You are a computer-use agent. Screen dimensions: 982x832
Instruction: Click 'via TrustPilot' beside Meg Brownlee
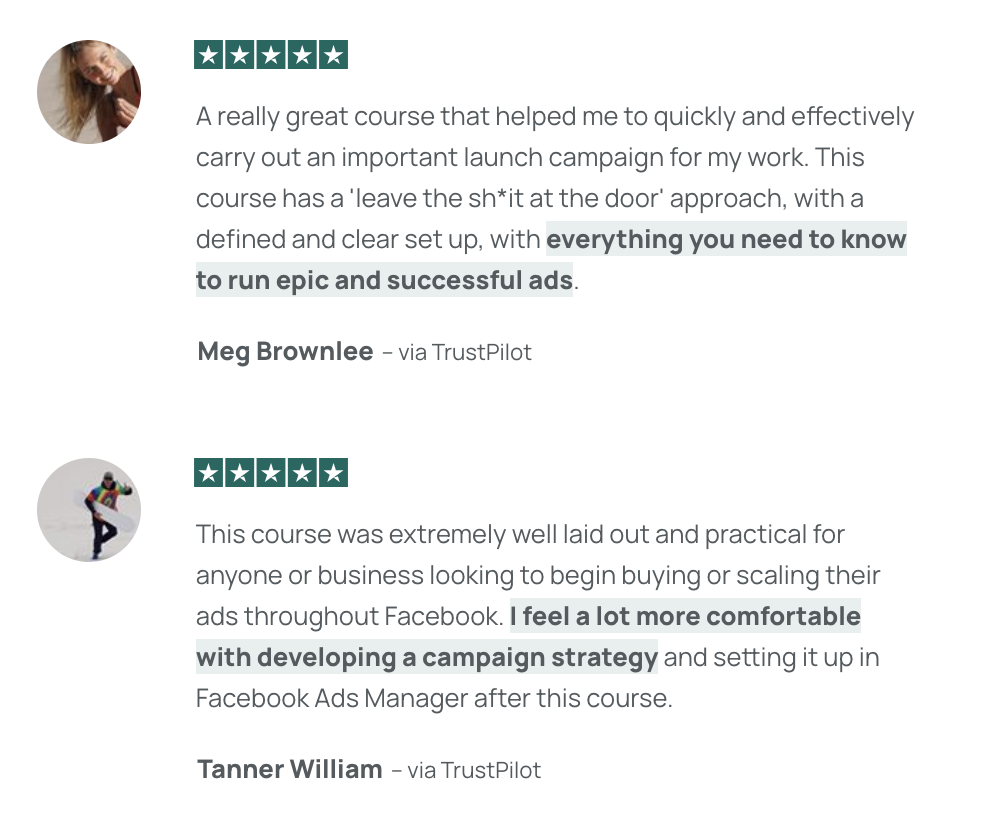(x=465, y=352)
